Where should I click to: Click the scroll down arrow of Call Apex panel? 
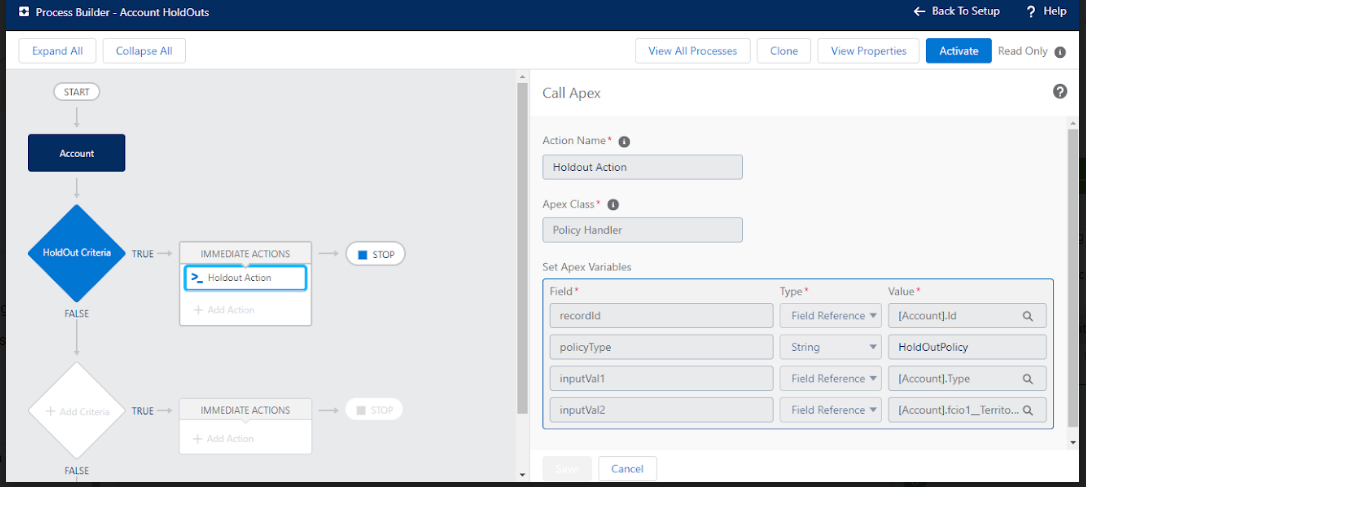point(1073,442)
